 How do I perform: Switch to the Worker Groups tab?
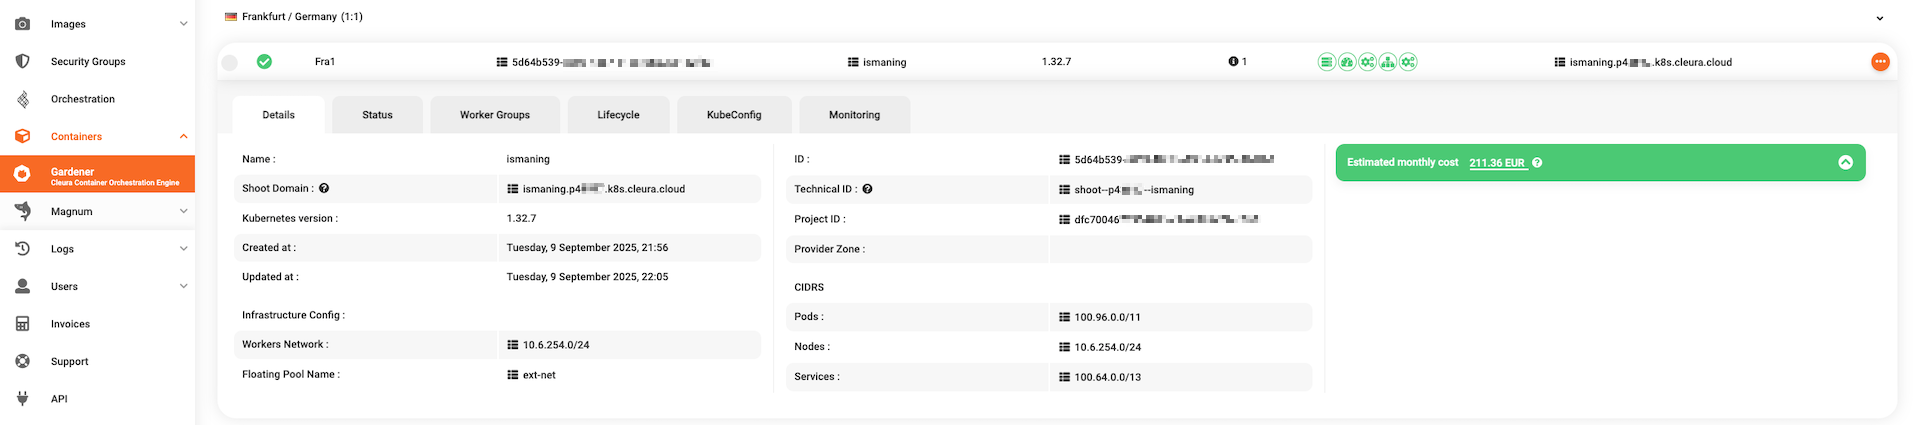(x=495, y=115)
